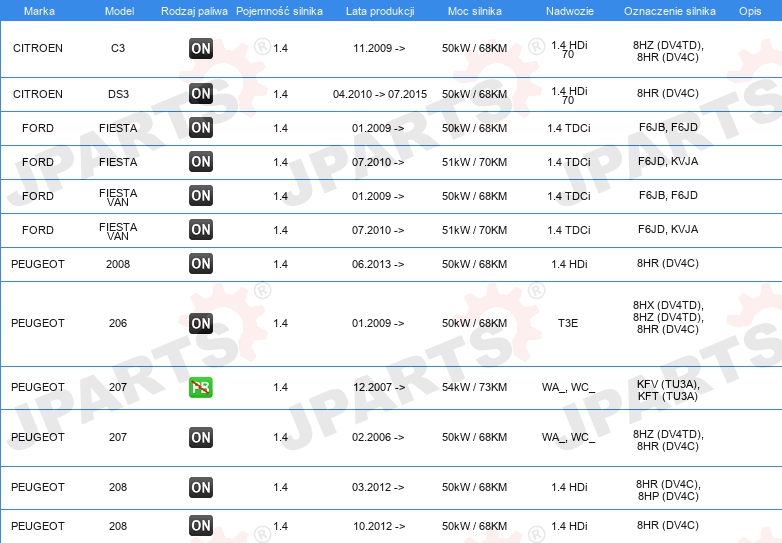782x543 pixels.
Task: Click the ON icon in Peugeot 208 10.2012 row
Action: 201,526
